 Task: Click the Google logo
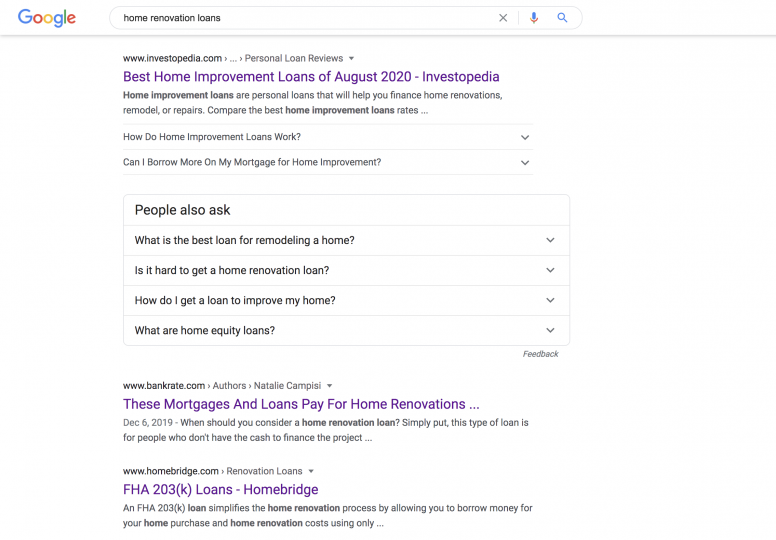46,18
